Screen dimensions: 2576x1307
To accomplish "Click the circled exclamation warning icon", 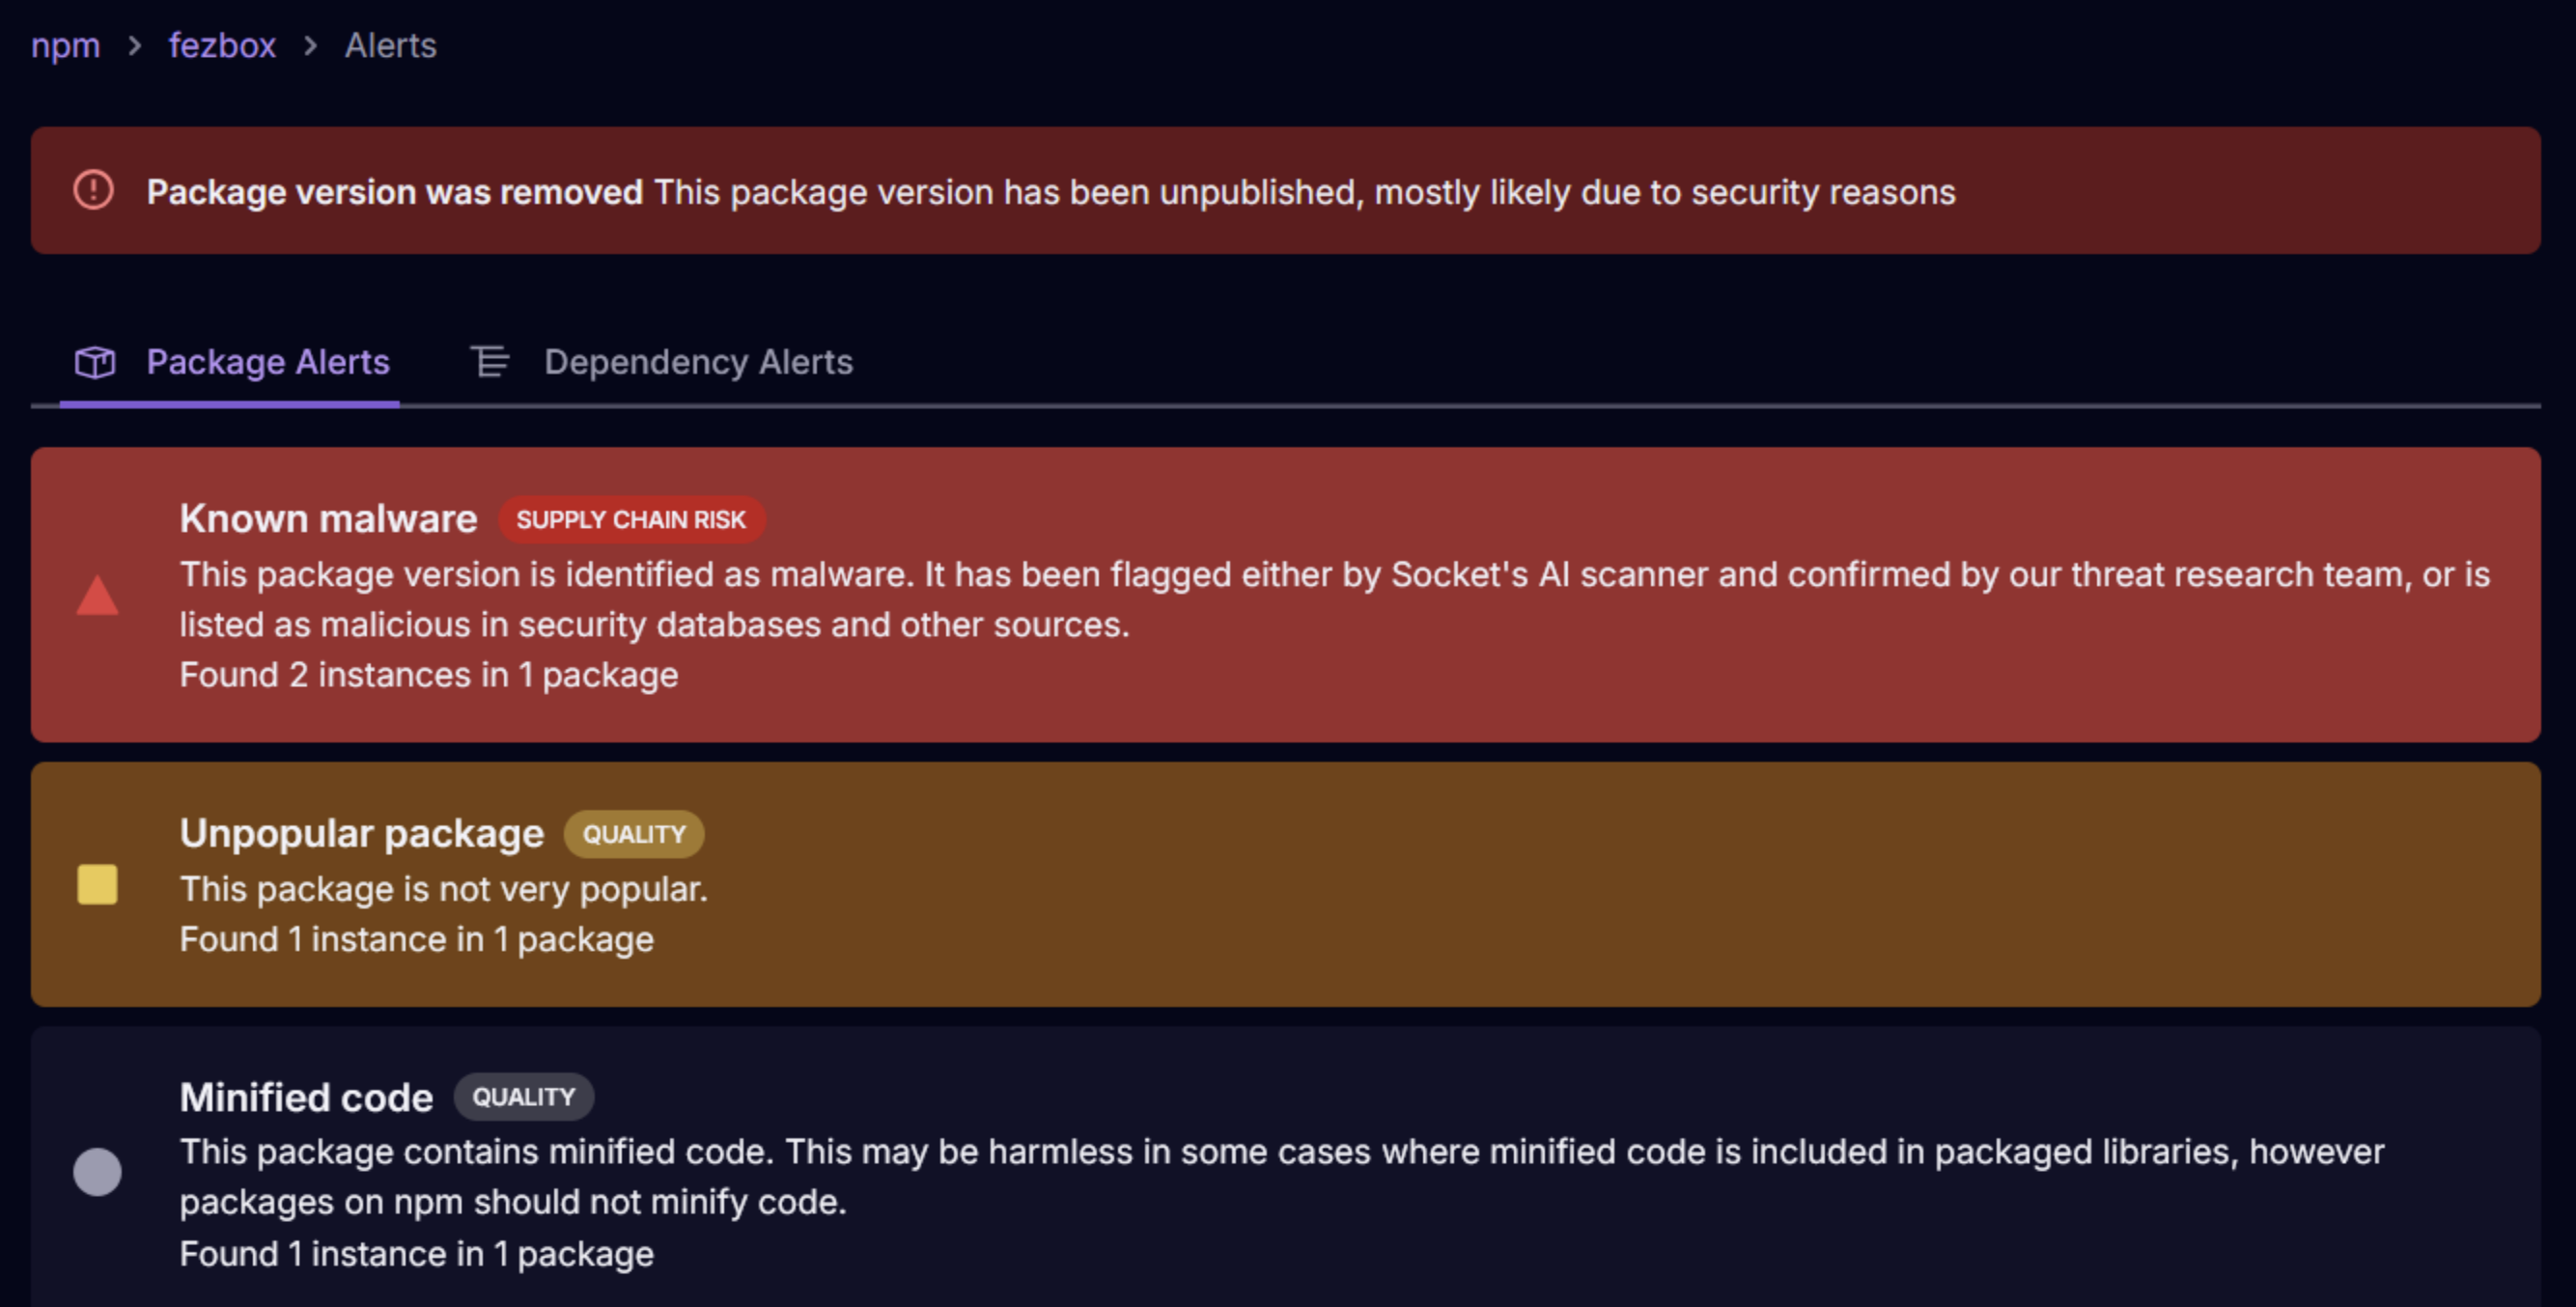I will point(94,190).
